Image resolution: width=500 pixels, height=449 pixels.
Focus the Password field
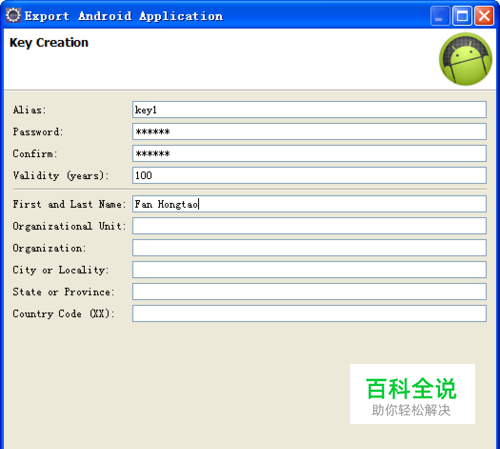point(309,132)
